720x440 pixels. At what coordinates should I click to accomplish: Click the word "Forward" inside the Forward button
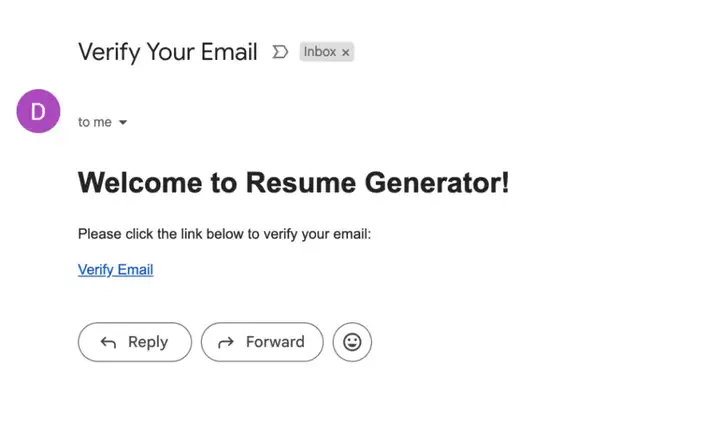[275, 342]
